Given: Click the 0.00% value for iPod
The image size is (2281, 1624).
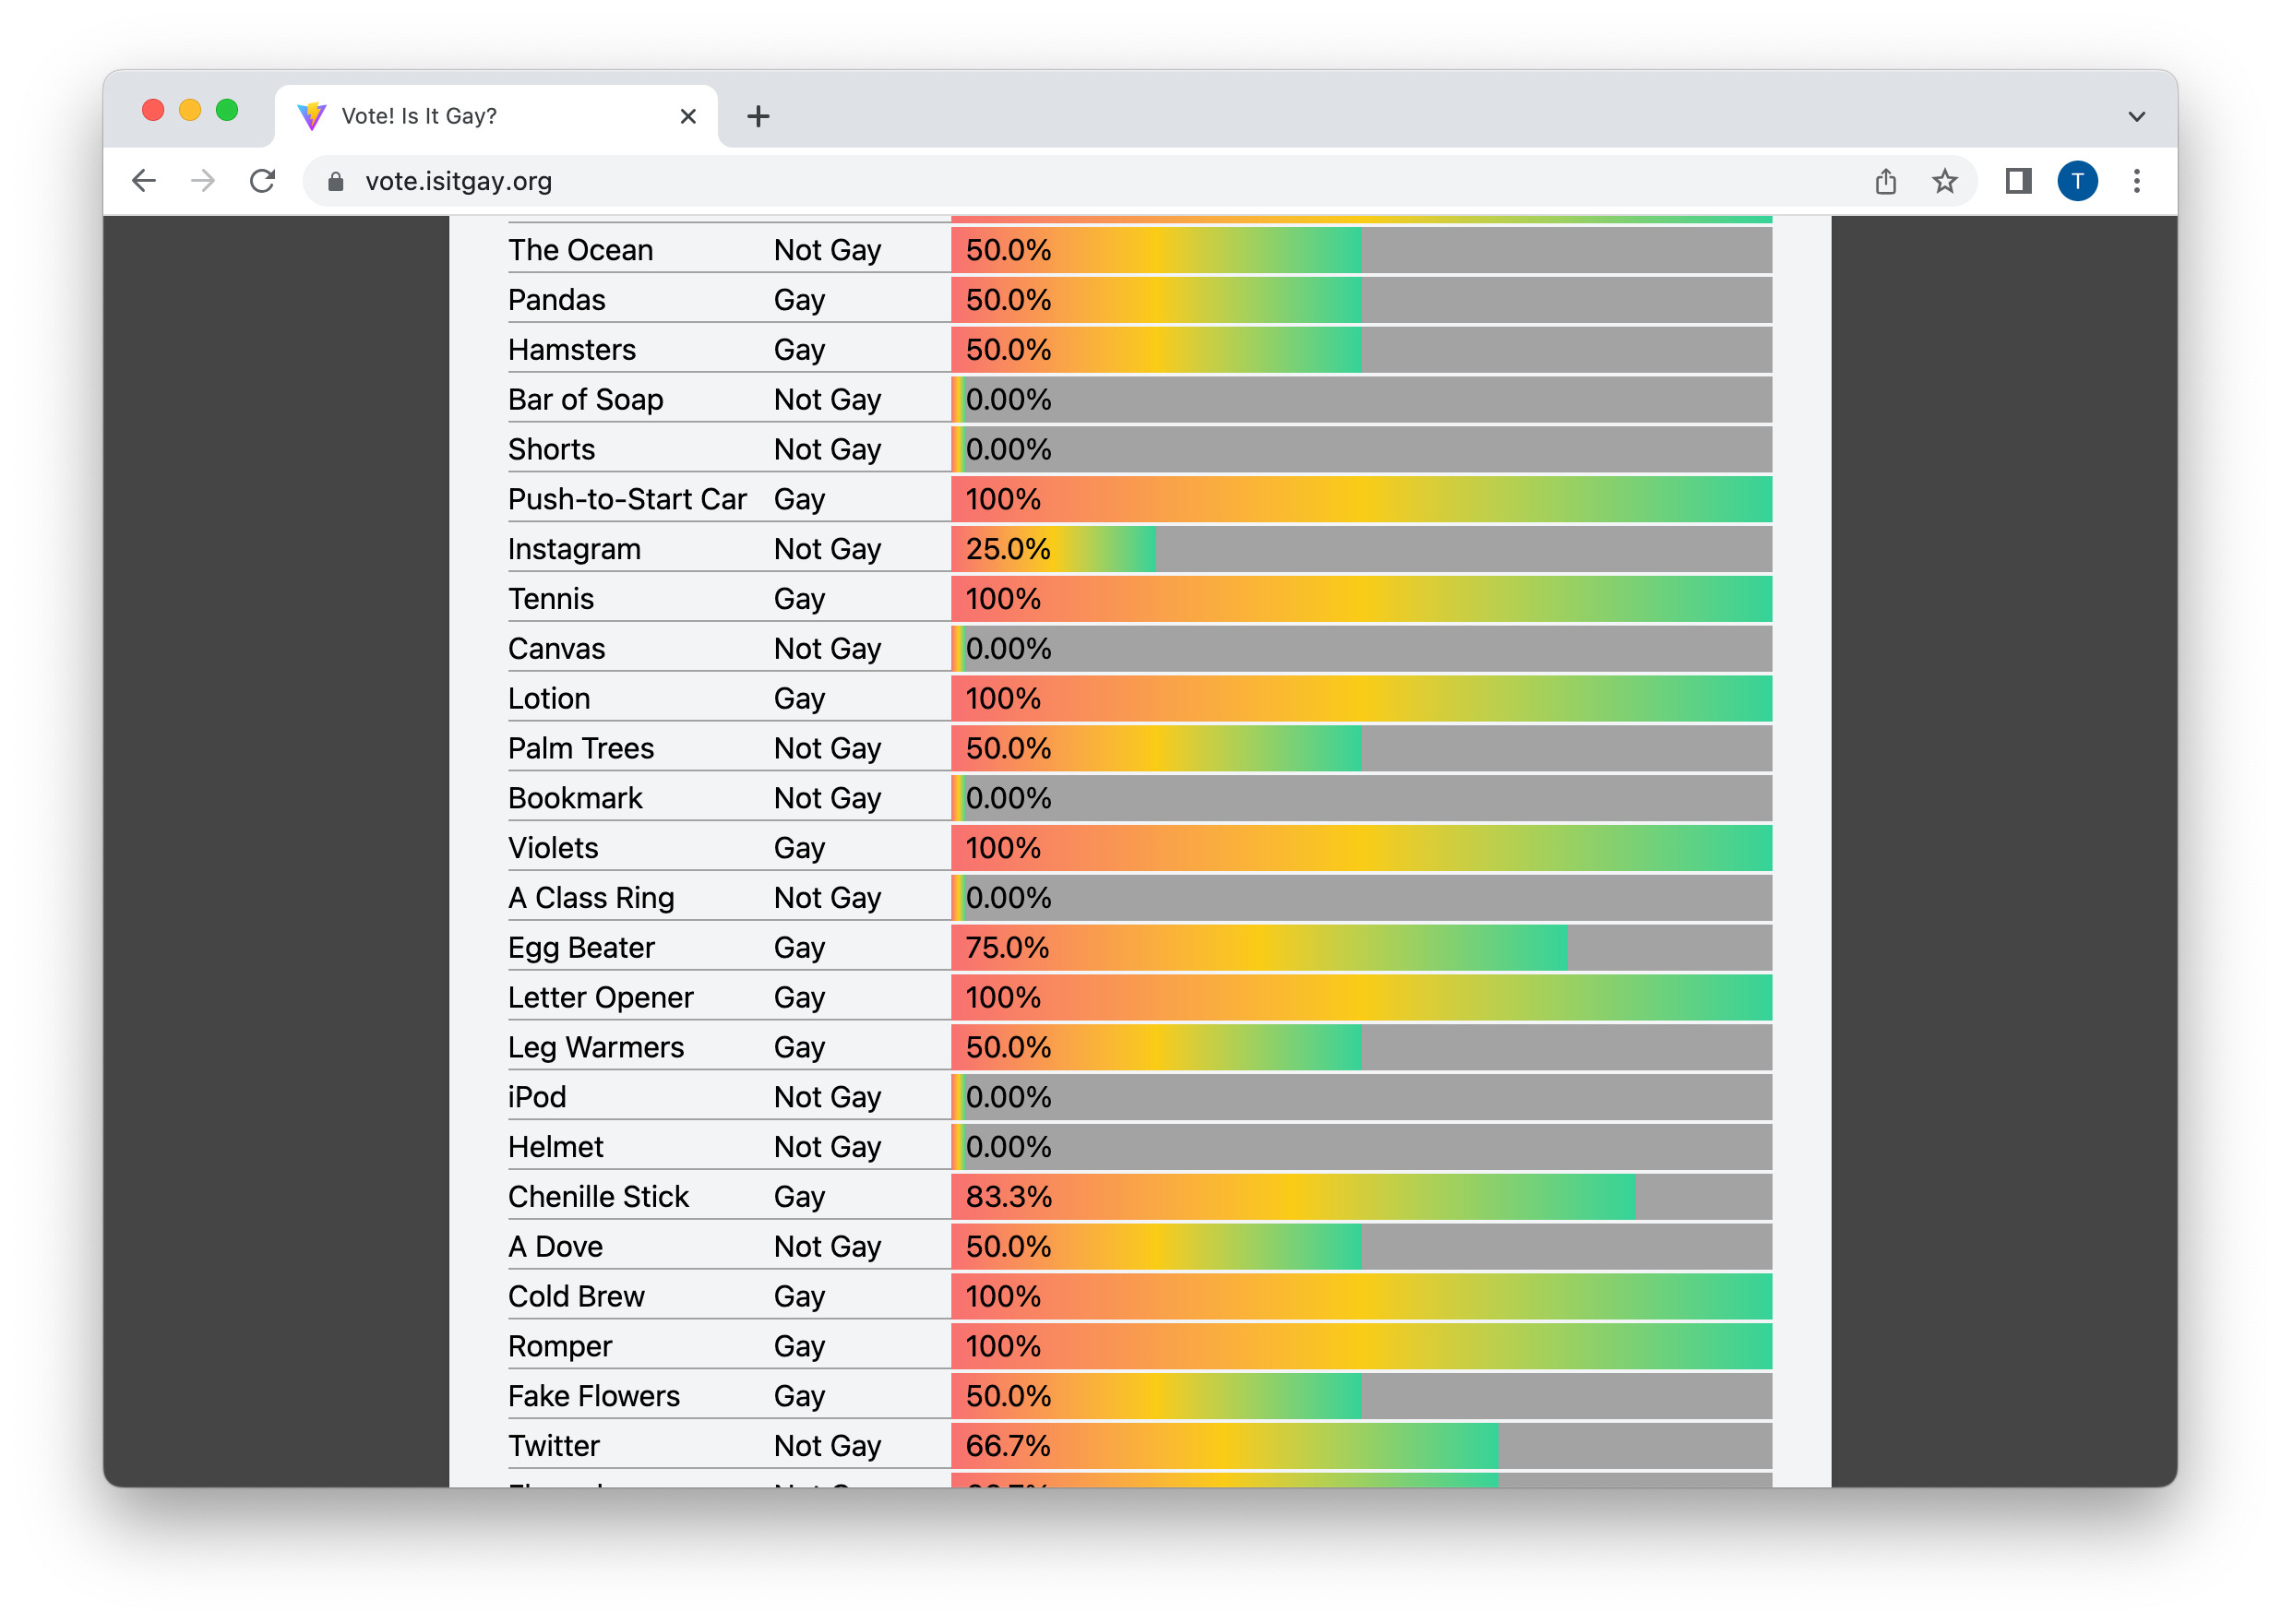Looking at the screenshot, I should 1008,1097.
